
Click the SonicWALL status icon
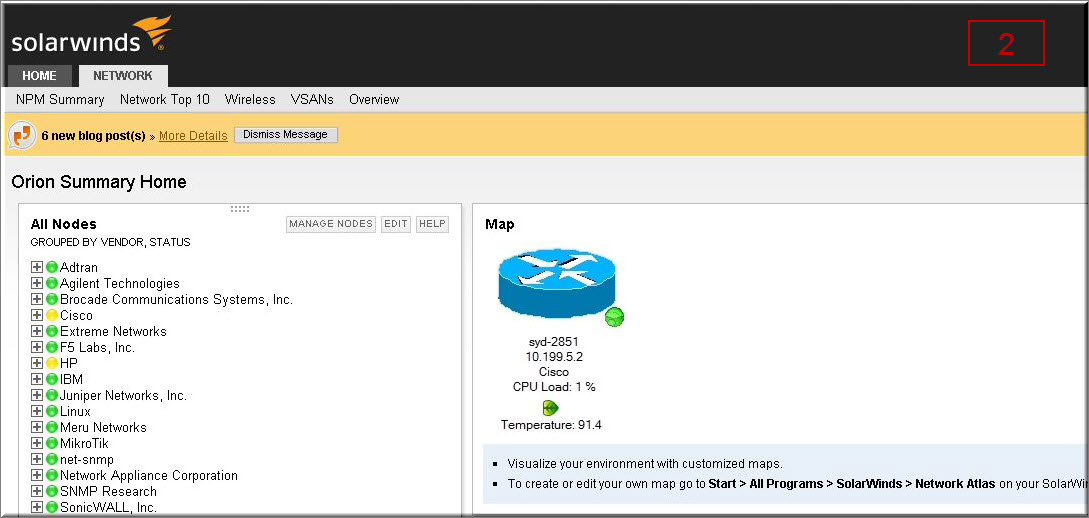pyautogui.click(x=52, y=507)
